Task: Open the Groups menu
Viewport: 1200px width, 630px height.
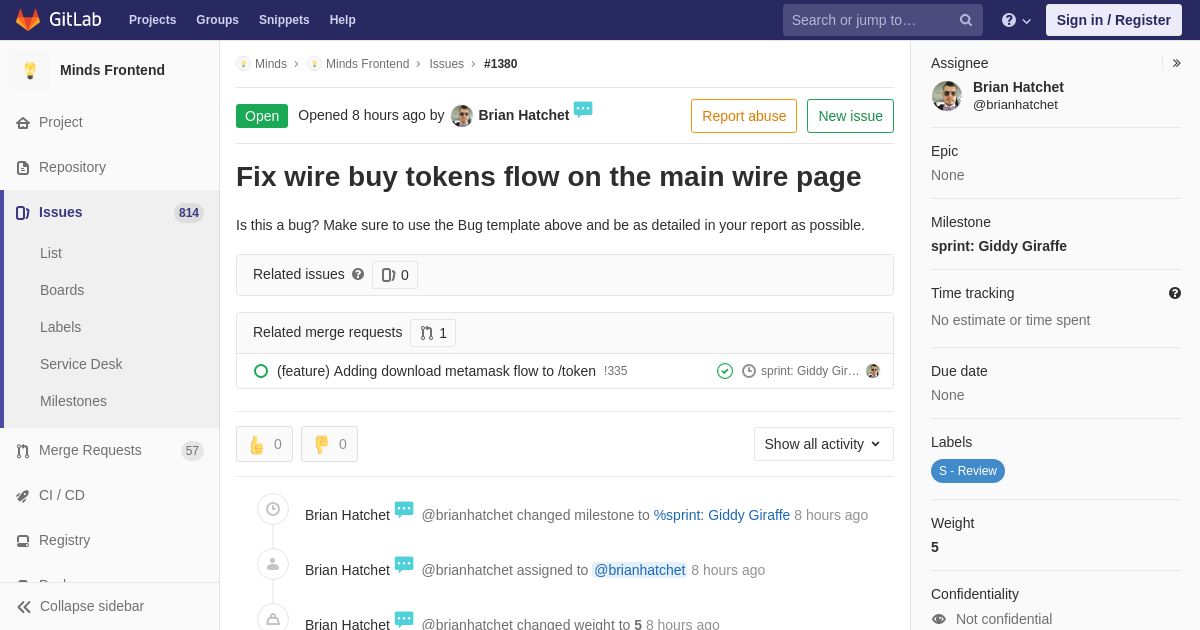Action: point(217,20)
